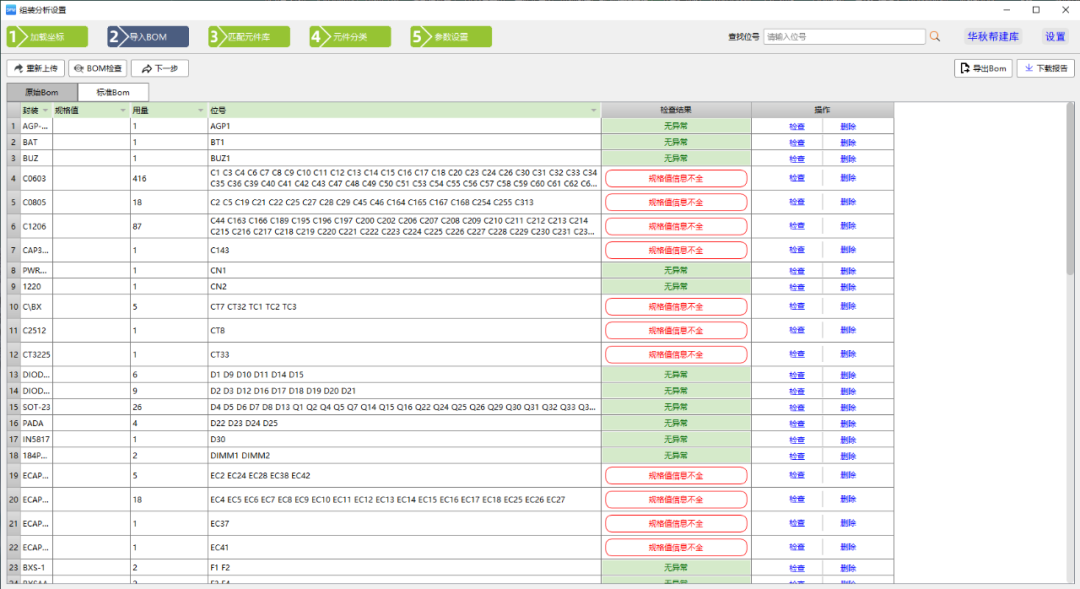Click 删除 link for the CN2 row
Screen dimensions: 1080x589
(x=848, y=287)
